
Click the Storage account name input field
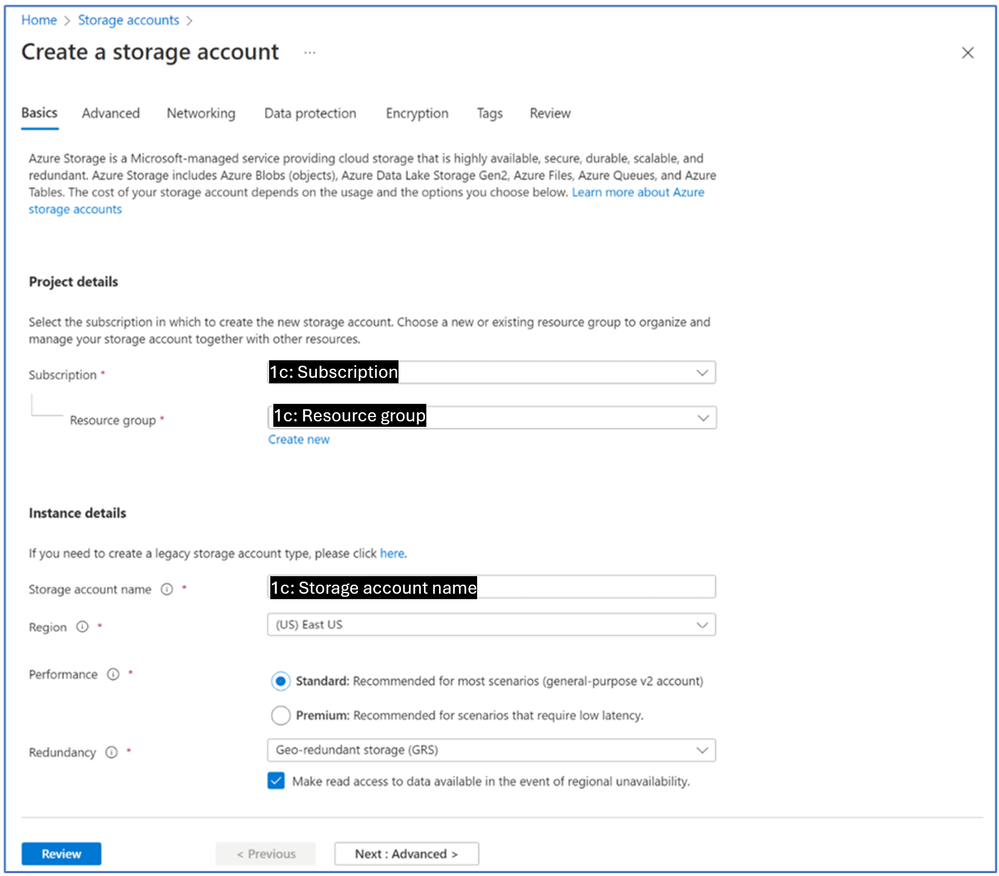coord(491,587)
